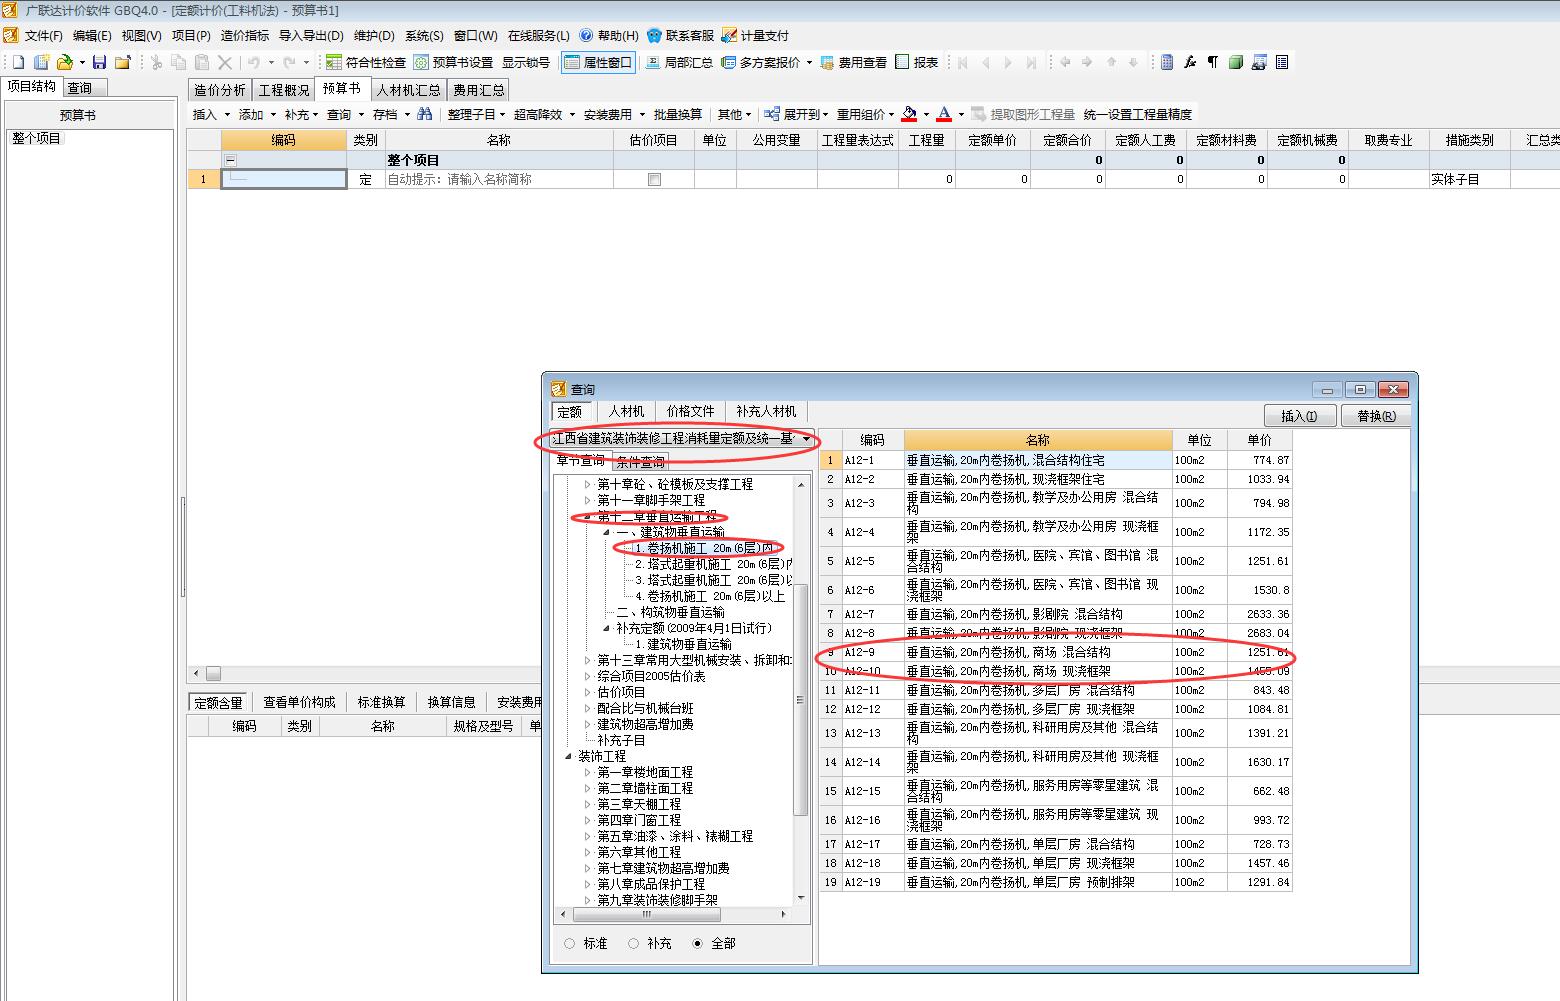Select 标准 radio button
Screen dimensions: 1560x1001
[x=570, y=943]
